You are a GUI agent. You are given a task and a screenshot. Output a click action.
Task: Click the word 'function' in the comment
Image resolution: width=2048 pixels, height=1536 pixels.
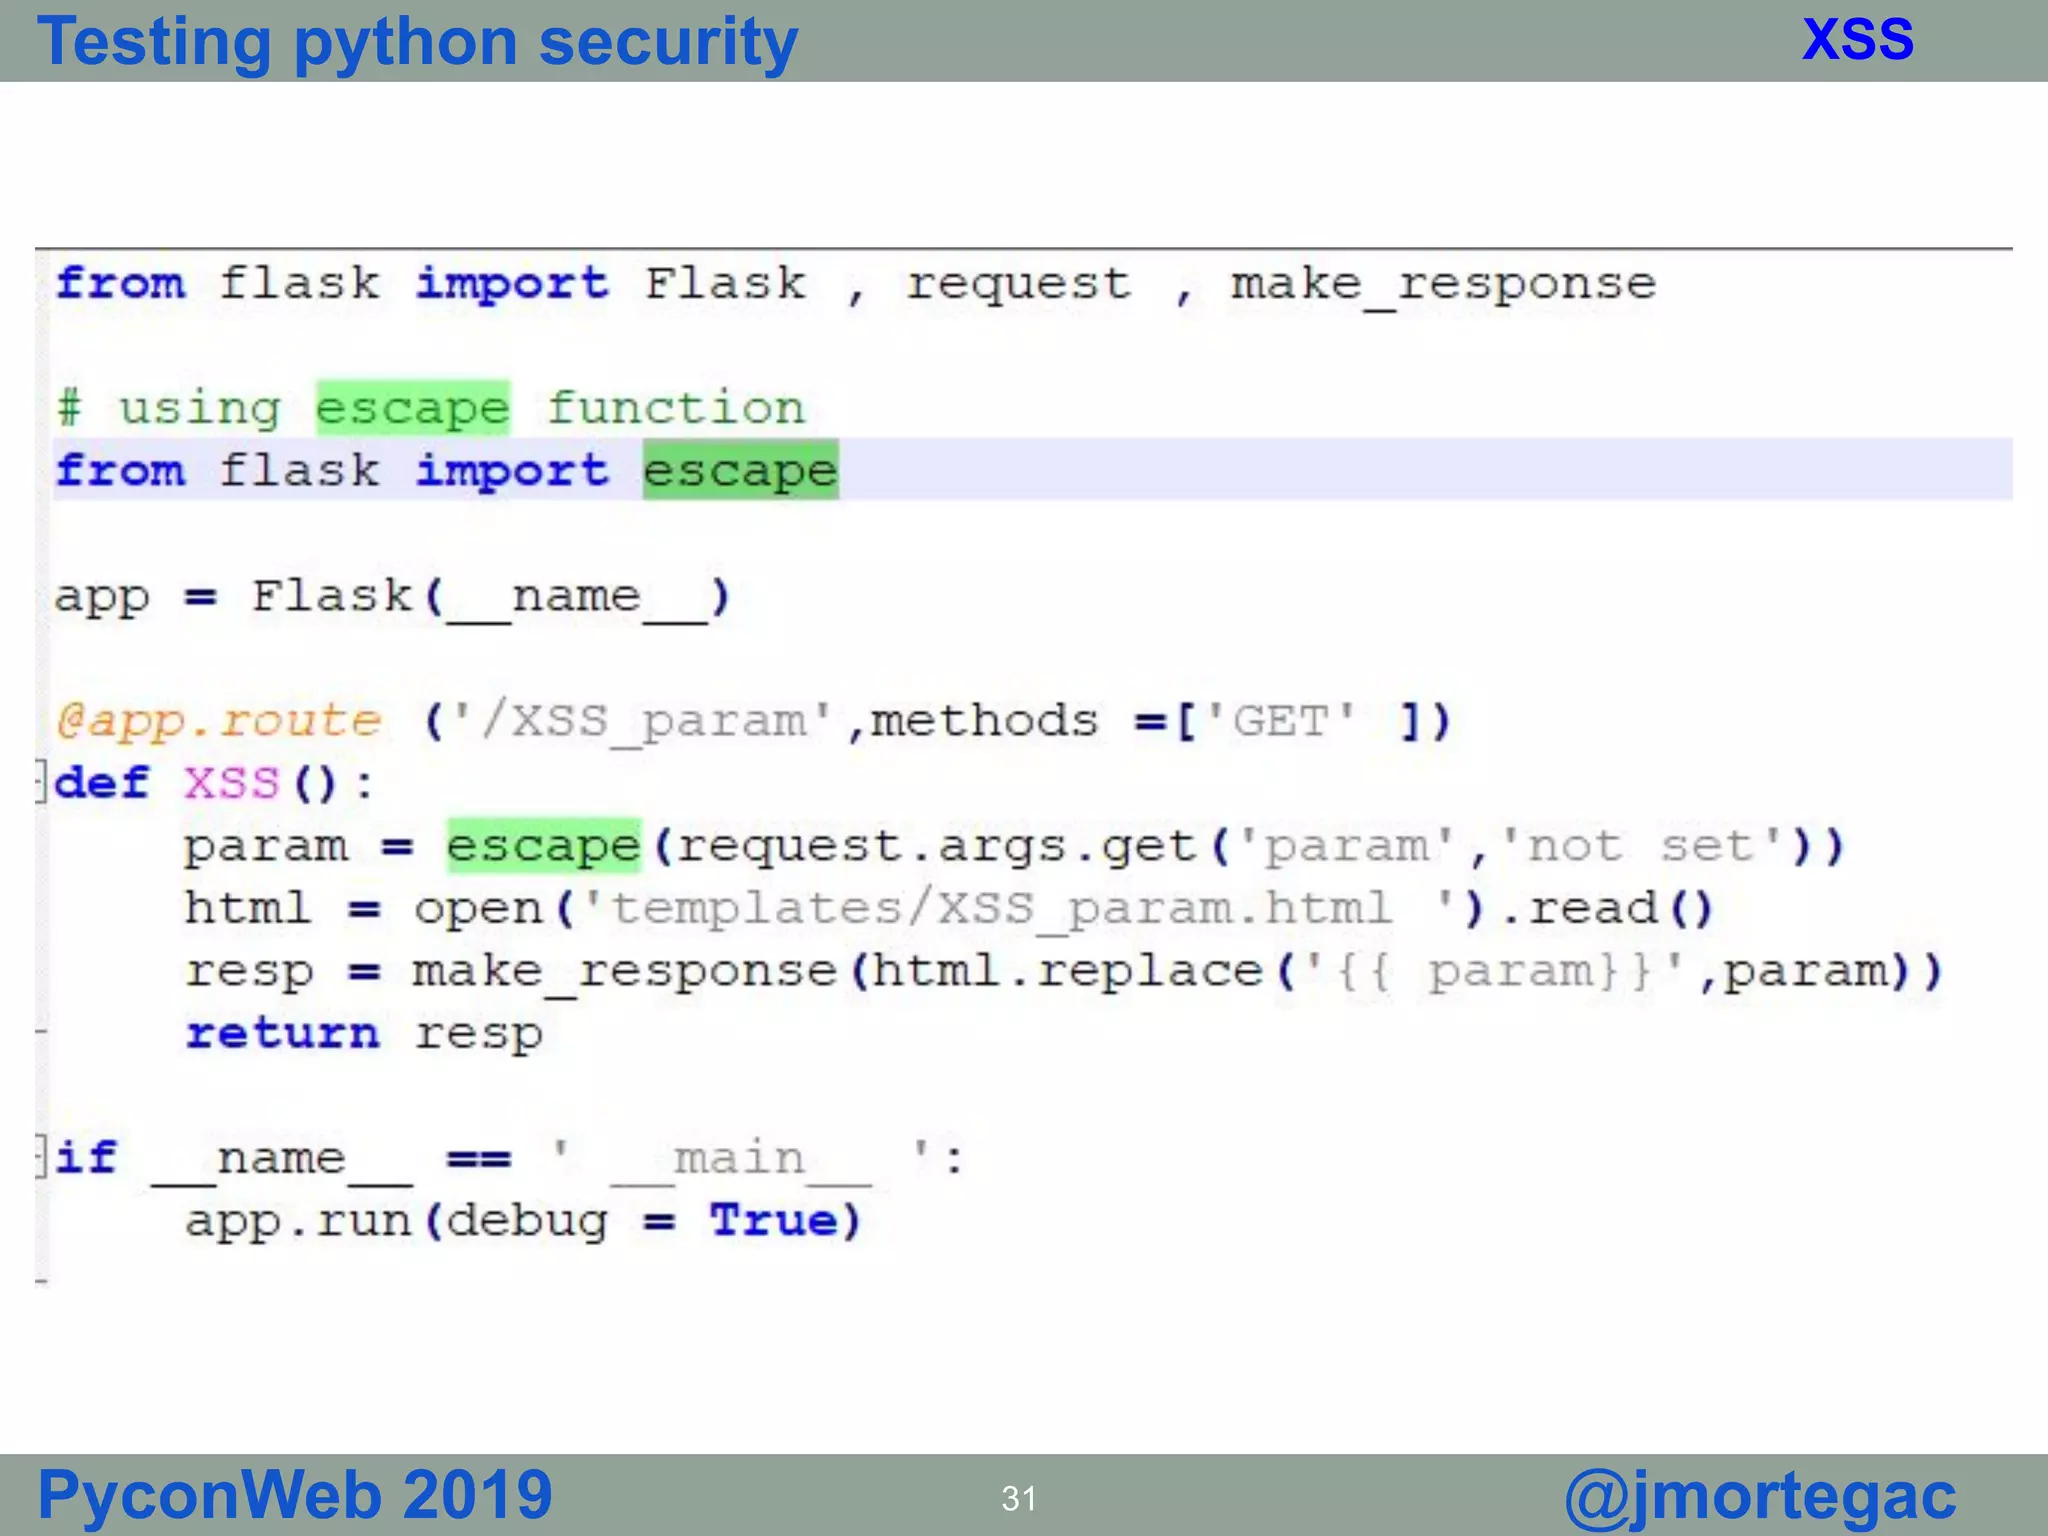pos(676,408)
